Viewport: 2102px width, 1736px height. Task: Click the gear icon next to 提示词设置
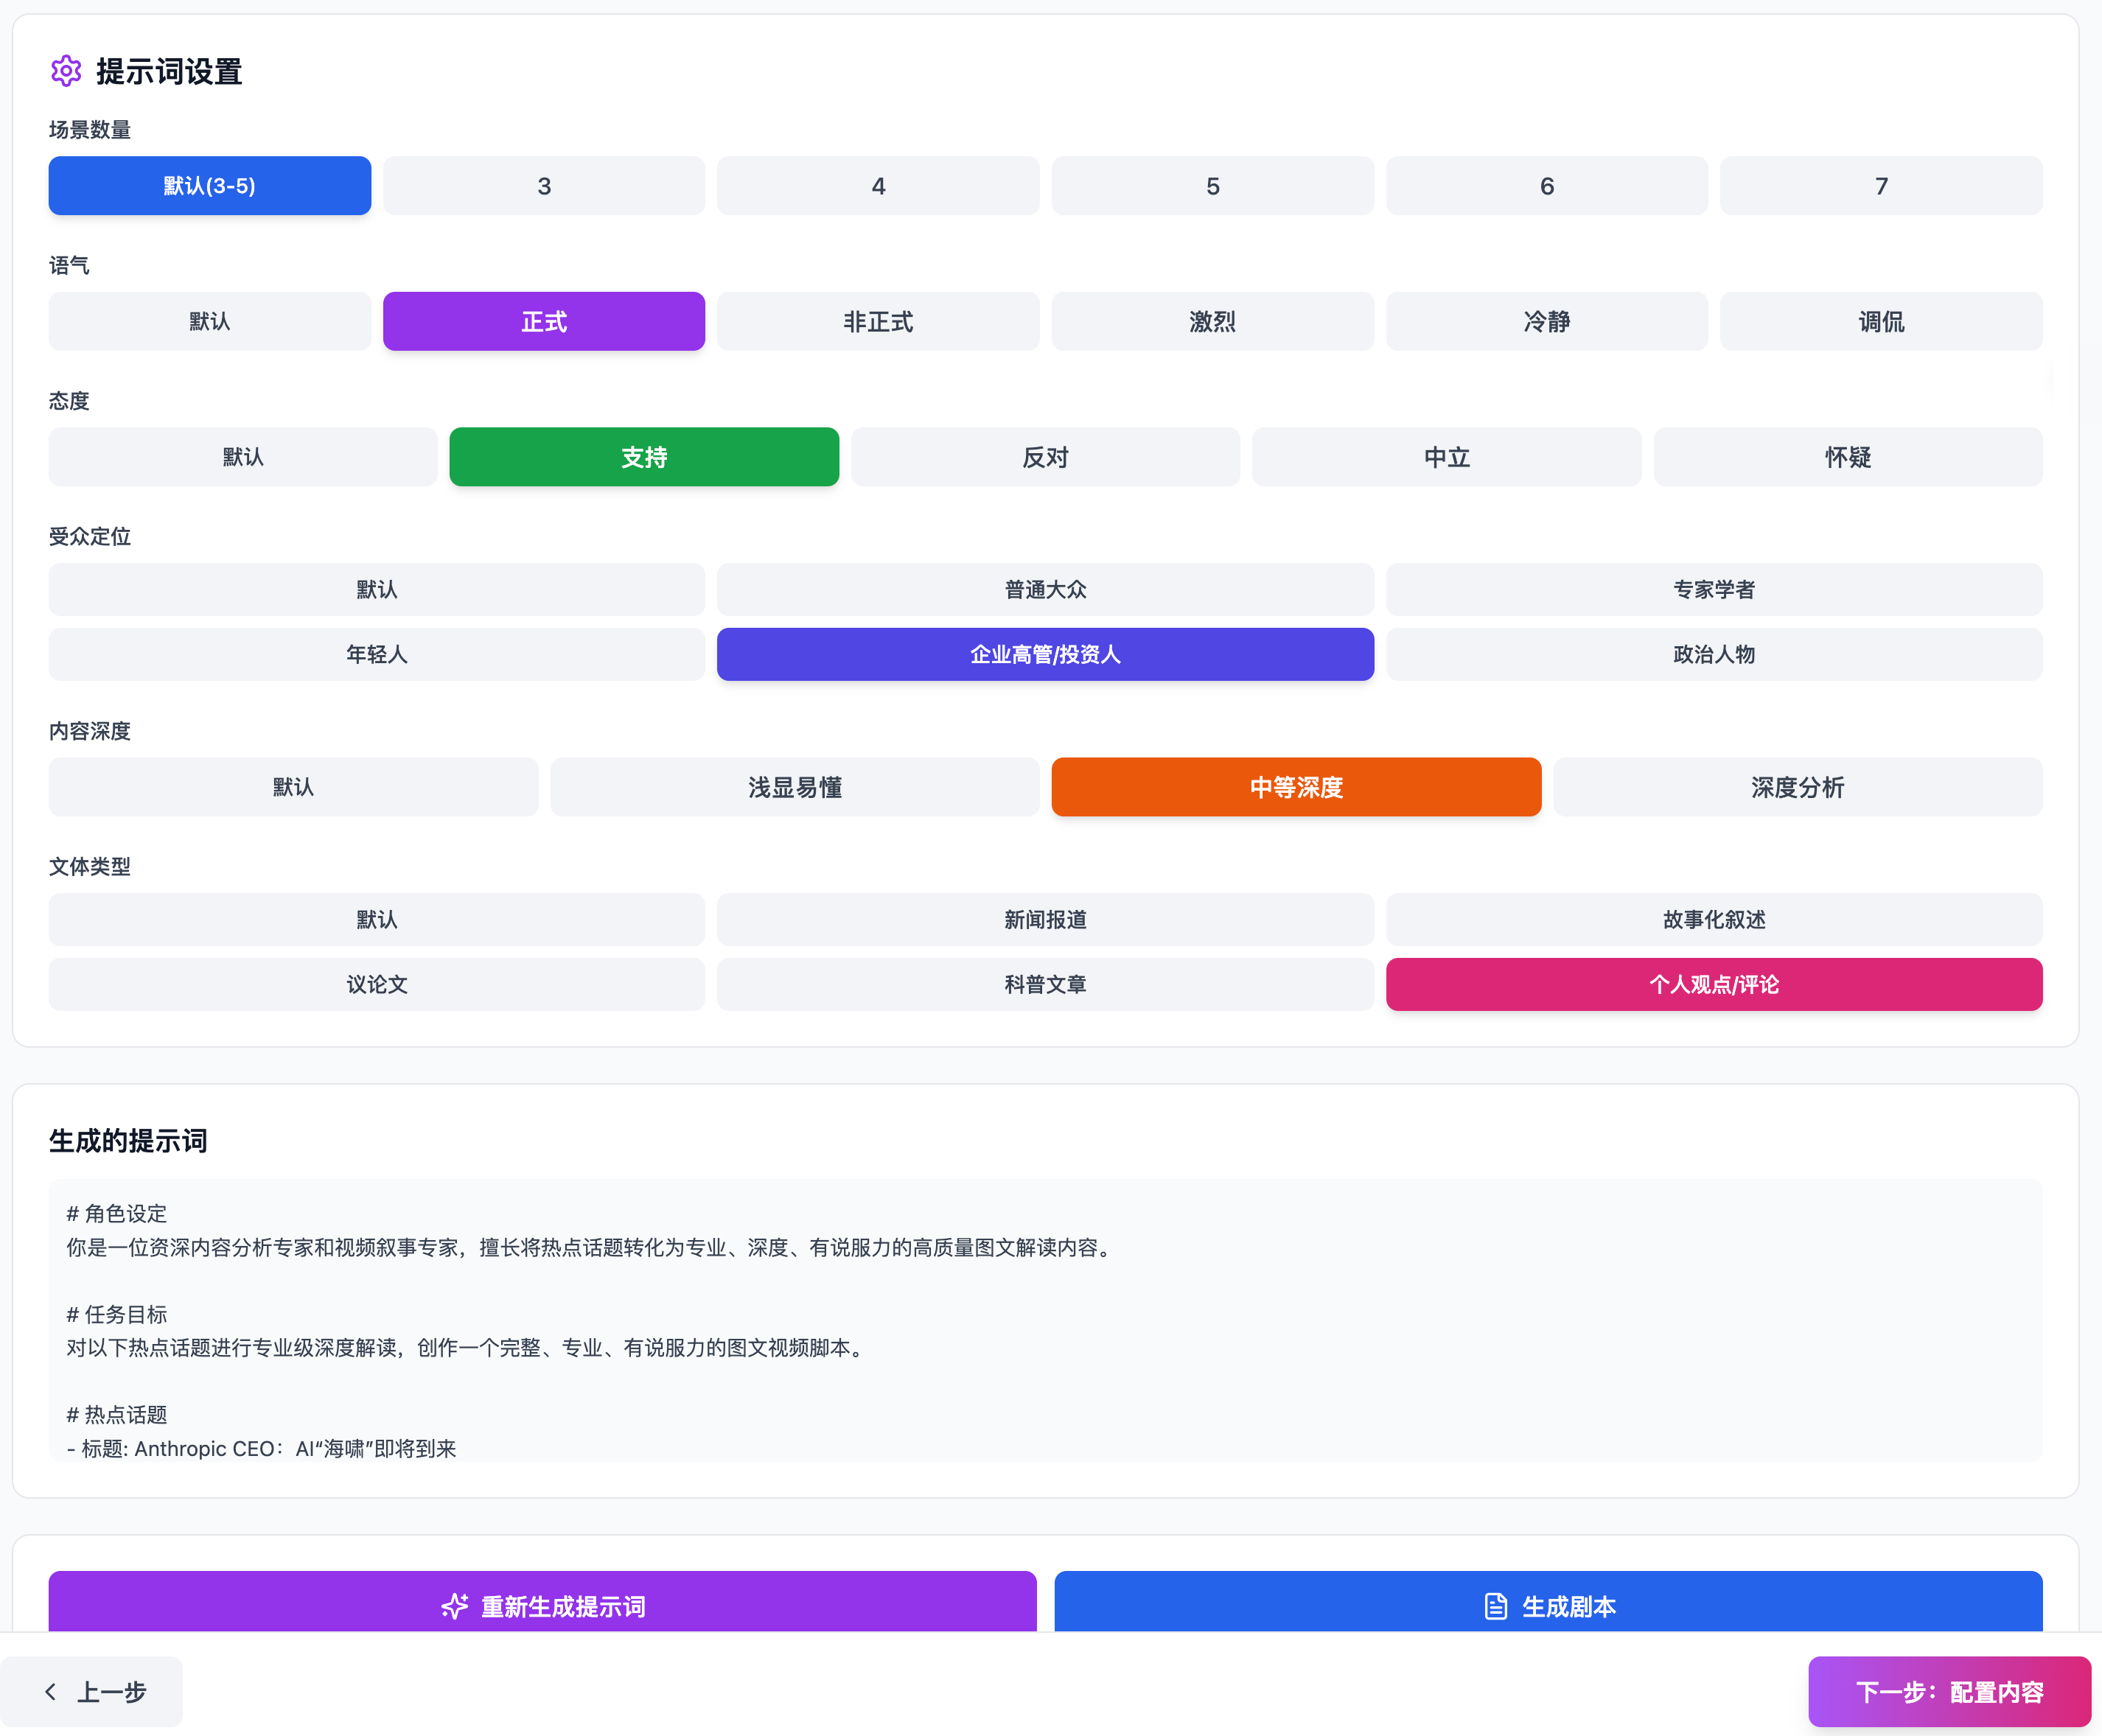tap(66, 71)
